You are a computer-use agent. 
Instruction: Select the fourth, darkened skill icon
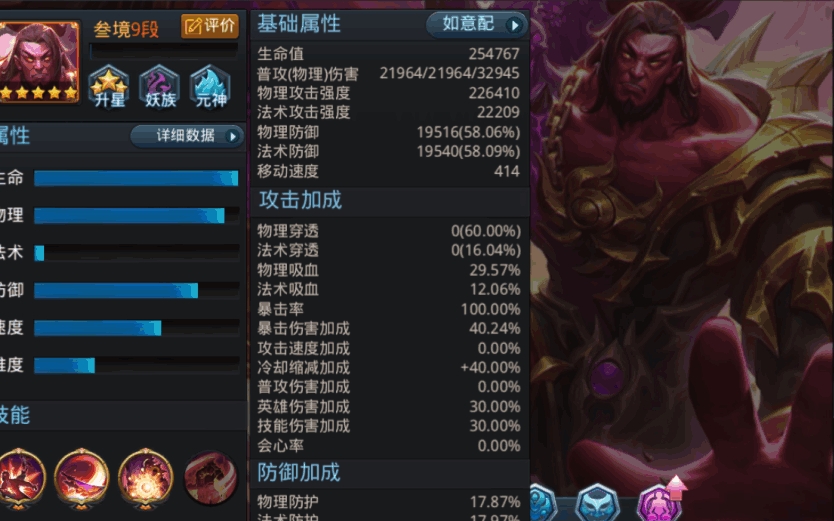(x=211, y=477)
